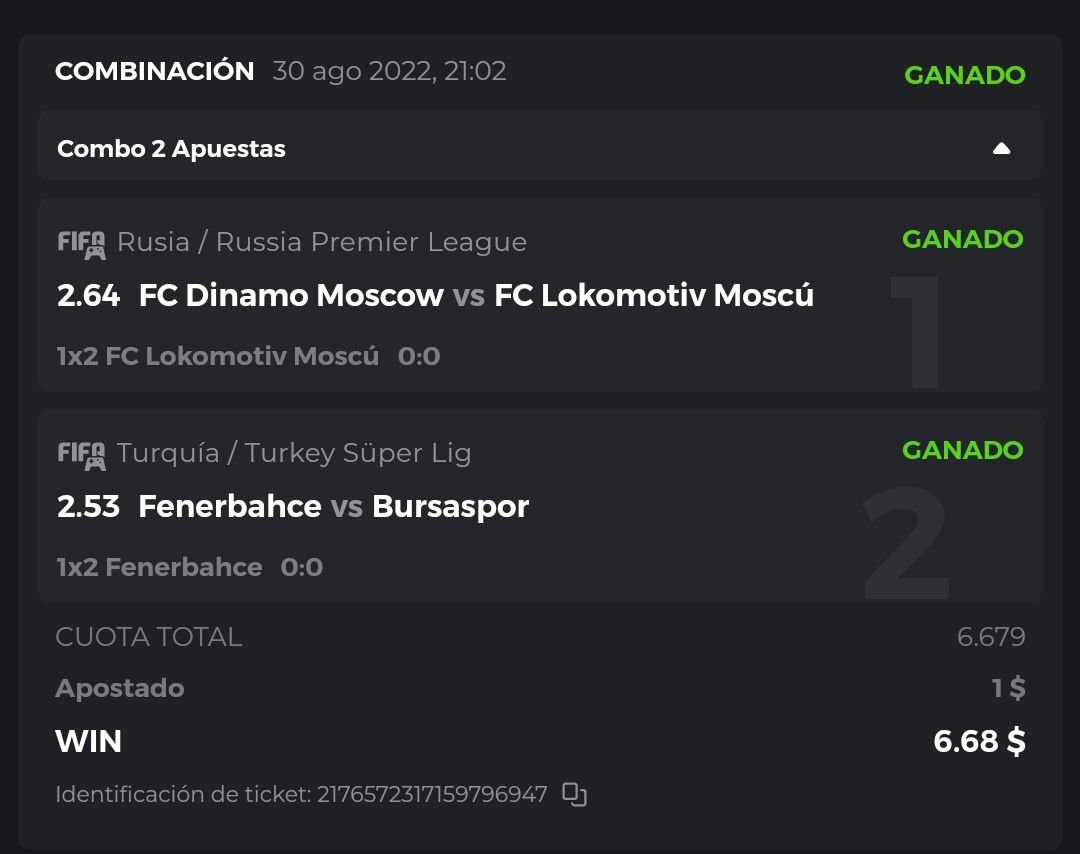
Task: Select the Turquía / Turkey Süper Lig label
Action: pyautogui.click(x=294, y=453)
